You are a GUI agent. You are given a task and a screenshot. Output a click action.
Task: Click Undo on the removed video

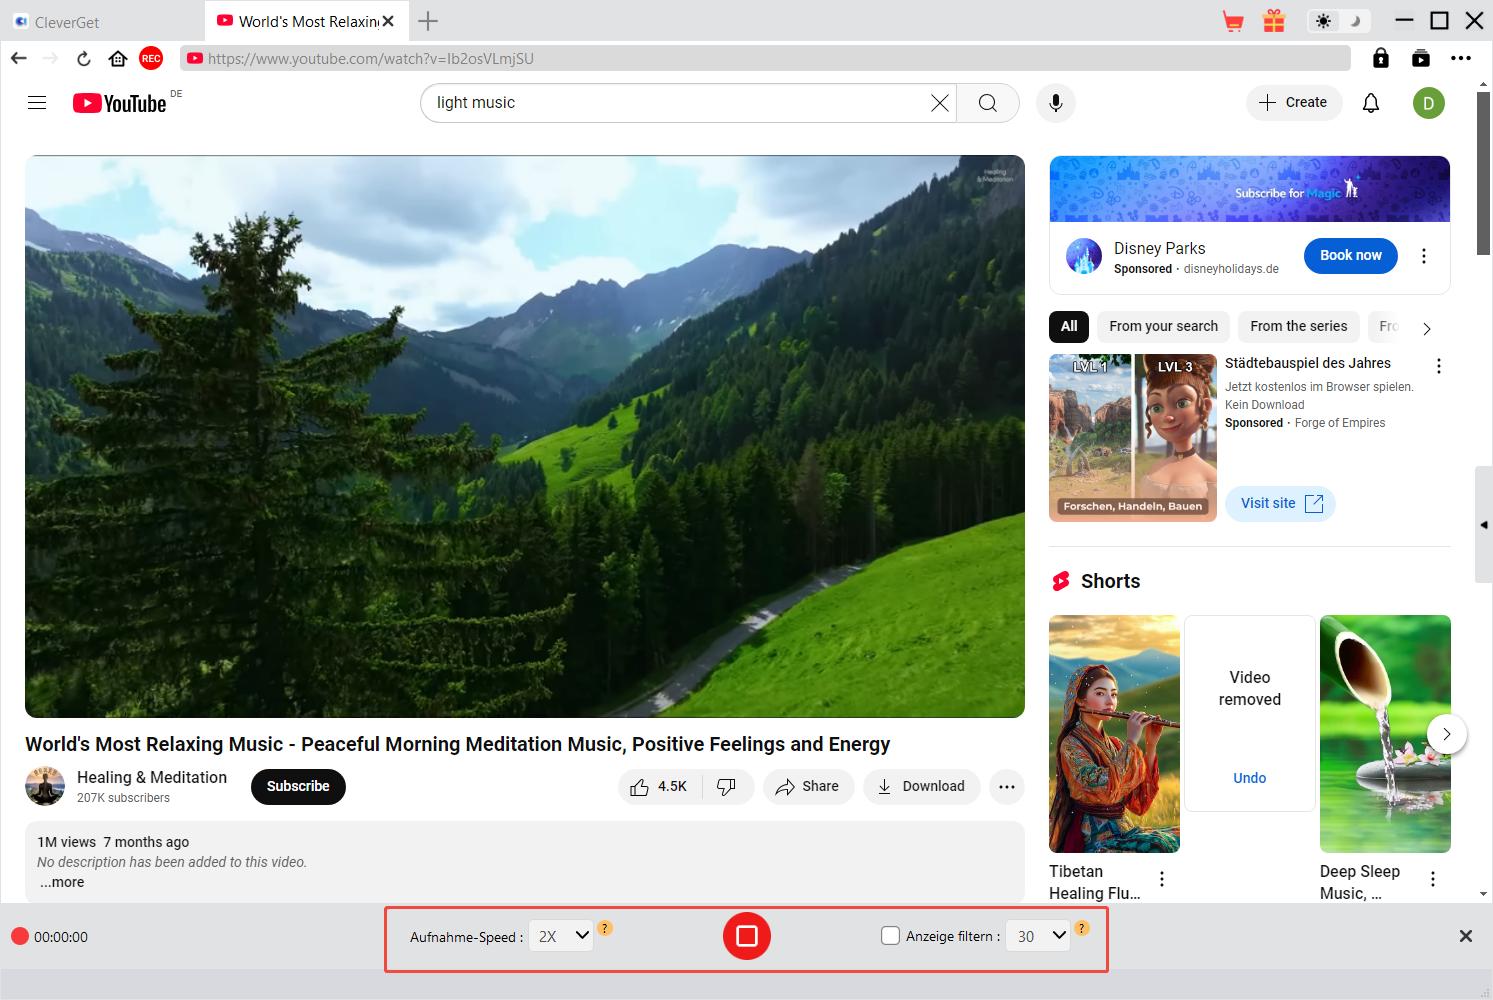point(1249,778)
